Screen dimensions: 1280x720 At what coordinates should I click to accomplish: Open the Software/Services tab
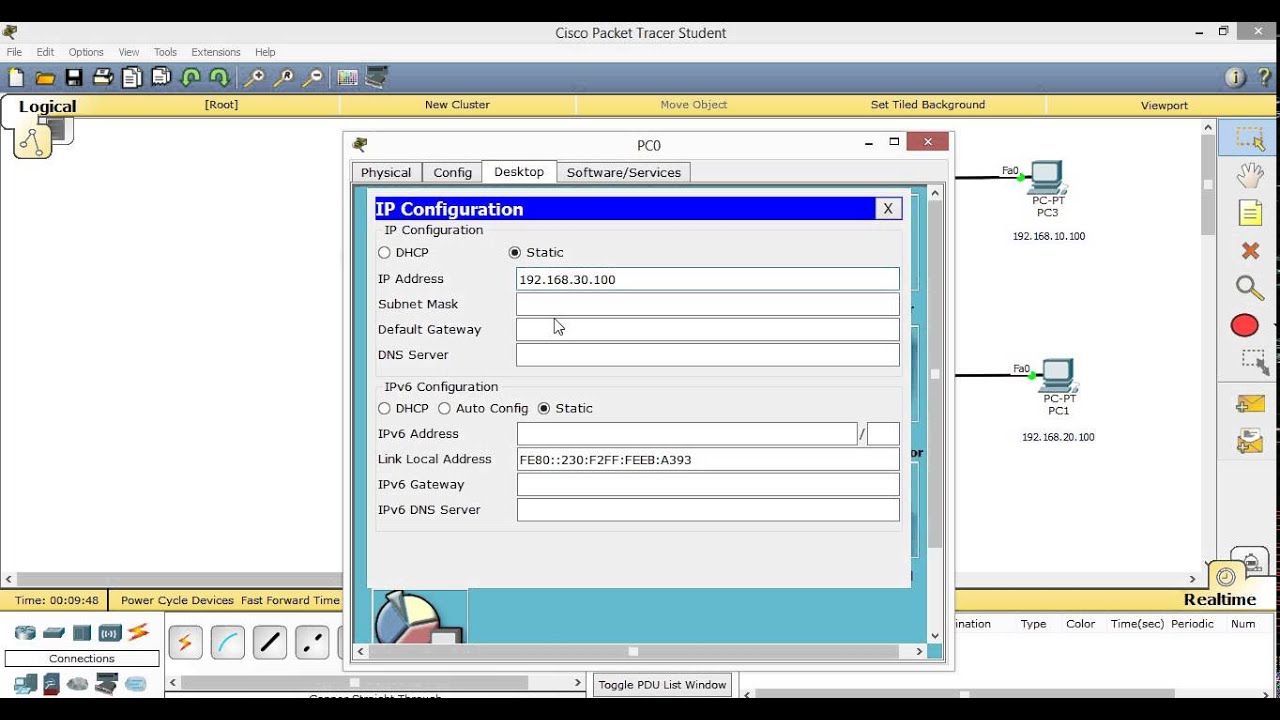pyautogui.click(x=623, y=173)
